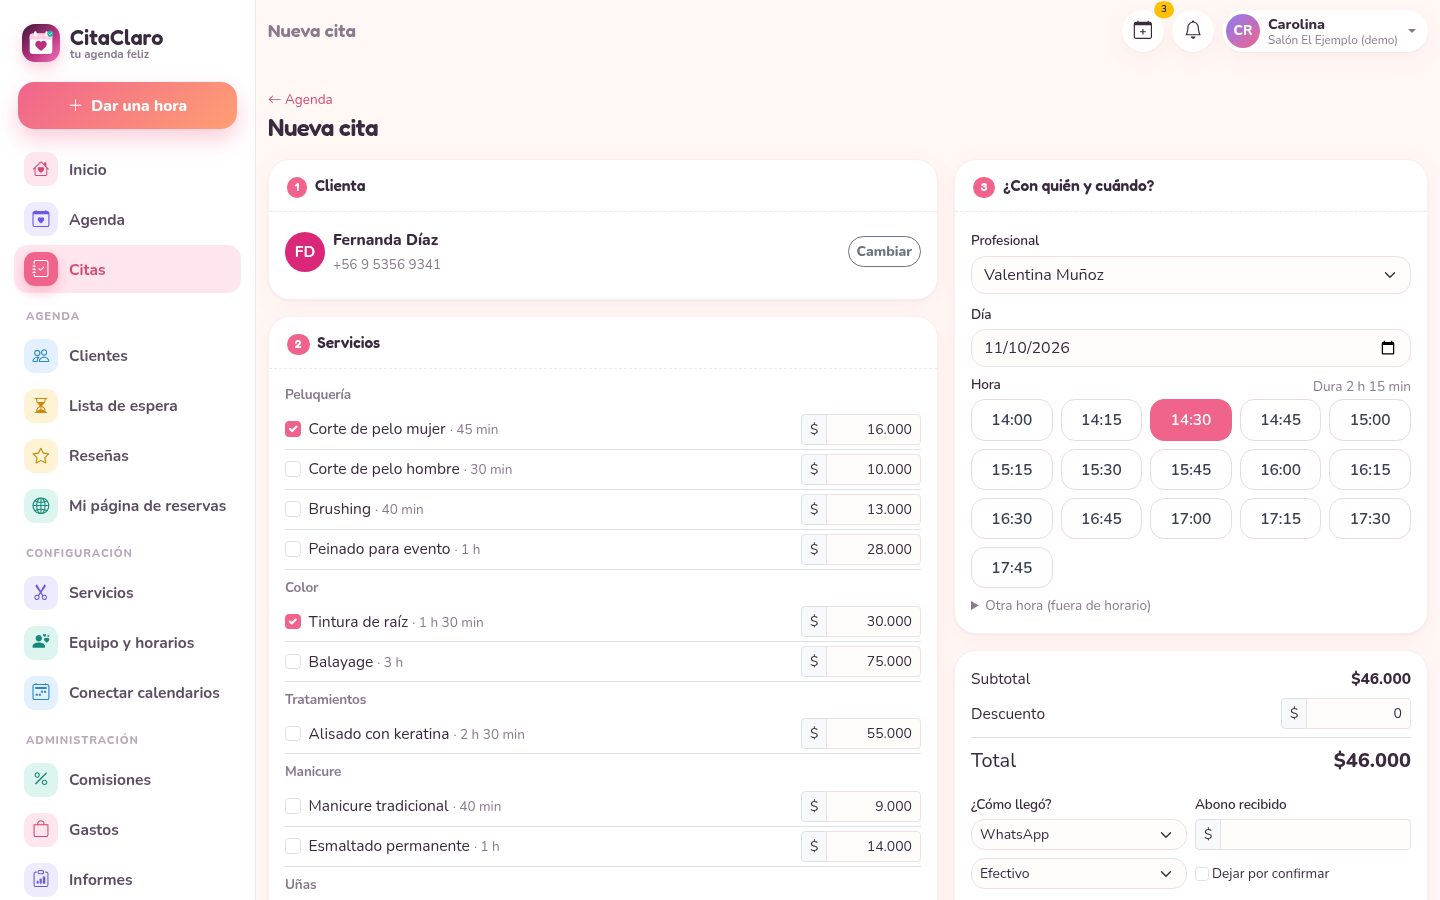Click the Dar una hora button
Screen dimensions: 1440x900
point(127,105)
